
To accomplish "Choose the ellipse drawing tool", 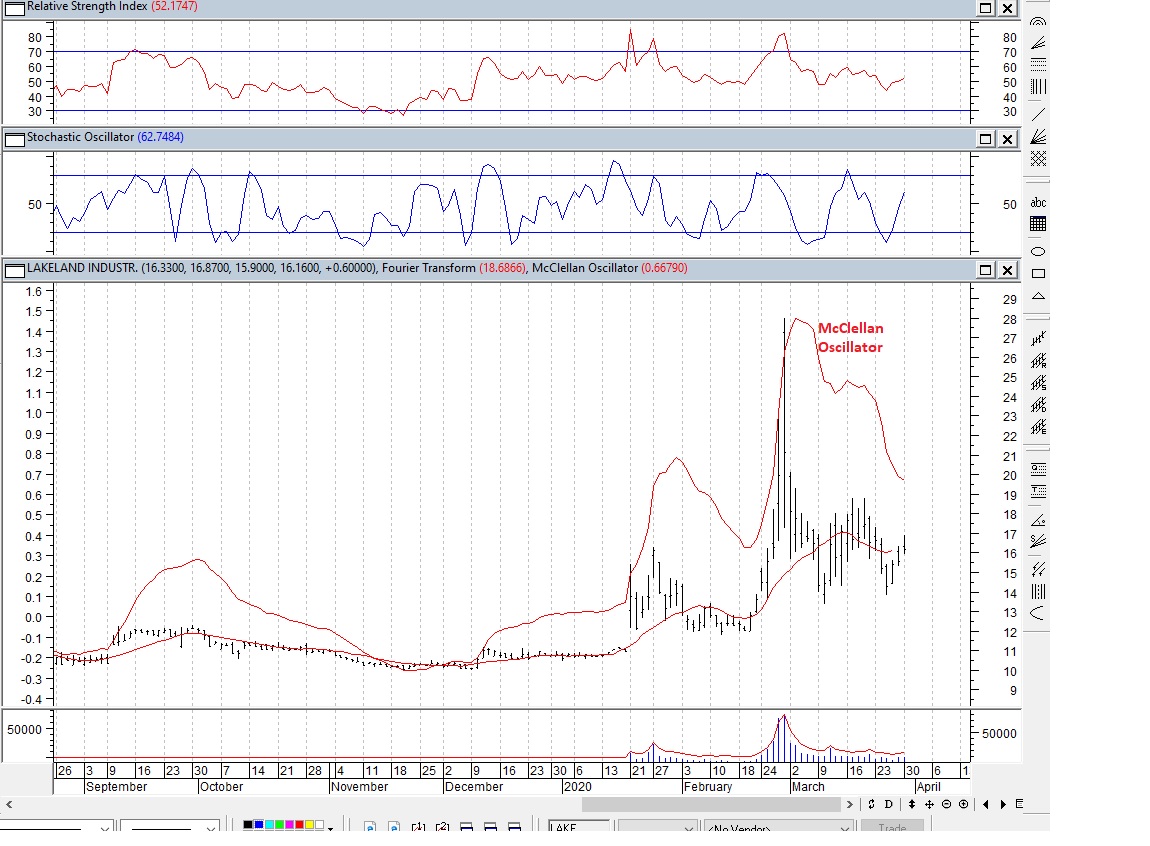I will pos(1038,250).
